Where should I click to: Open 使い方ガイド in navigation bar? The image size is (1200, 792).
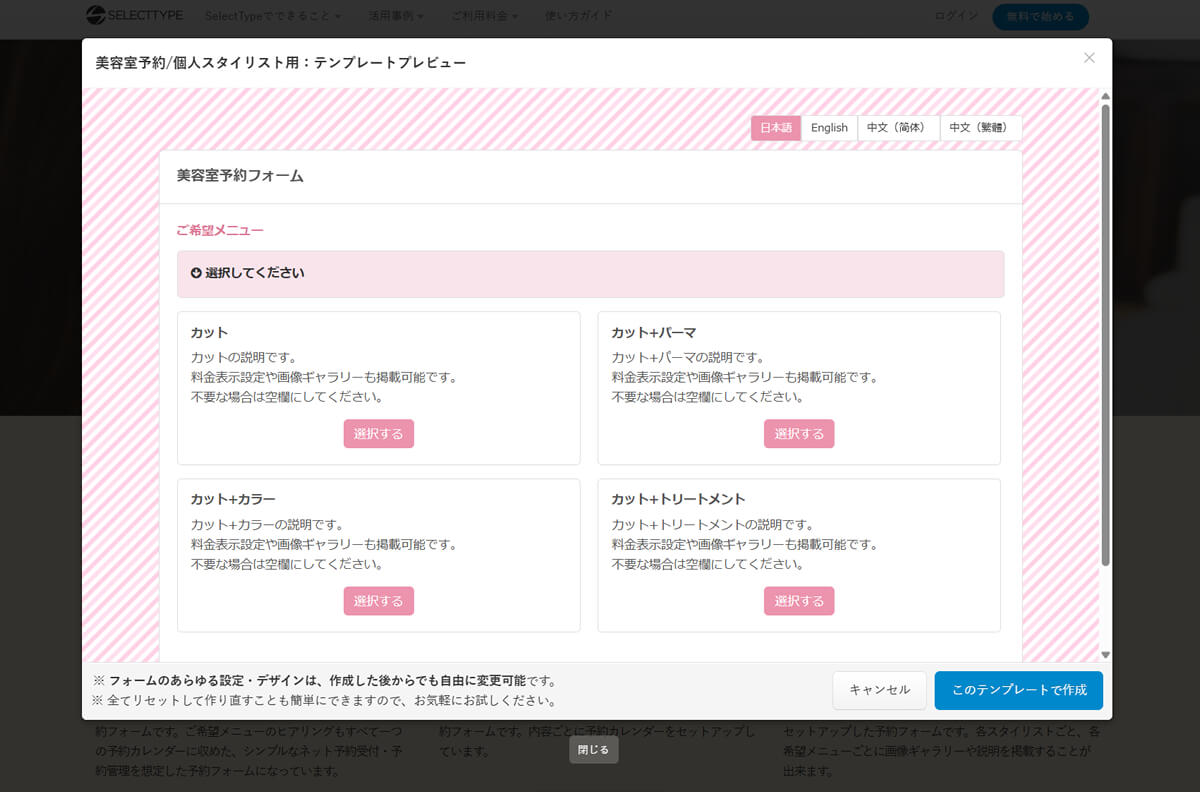click(x=578, y=16)
